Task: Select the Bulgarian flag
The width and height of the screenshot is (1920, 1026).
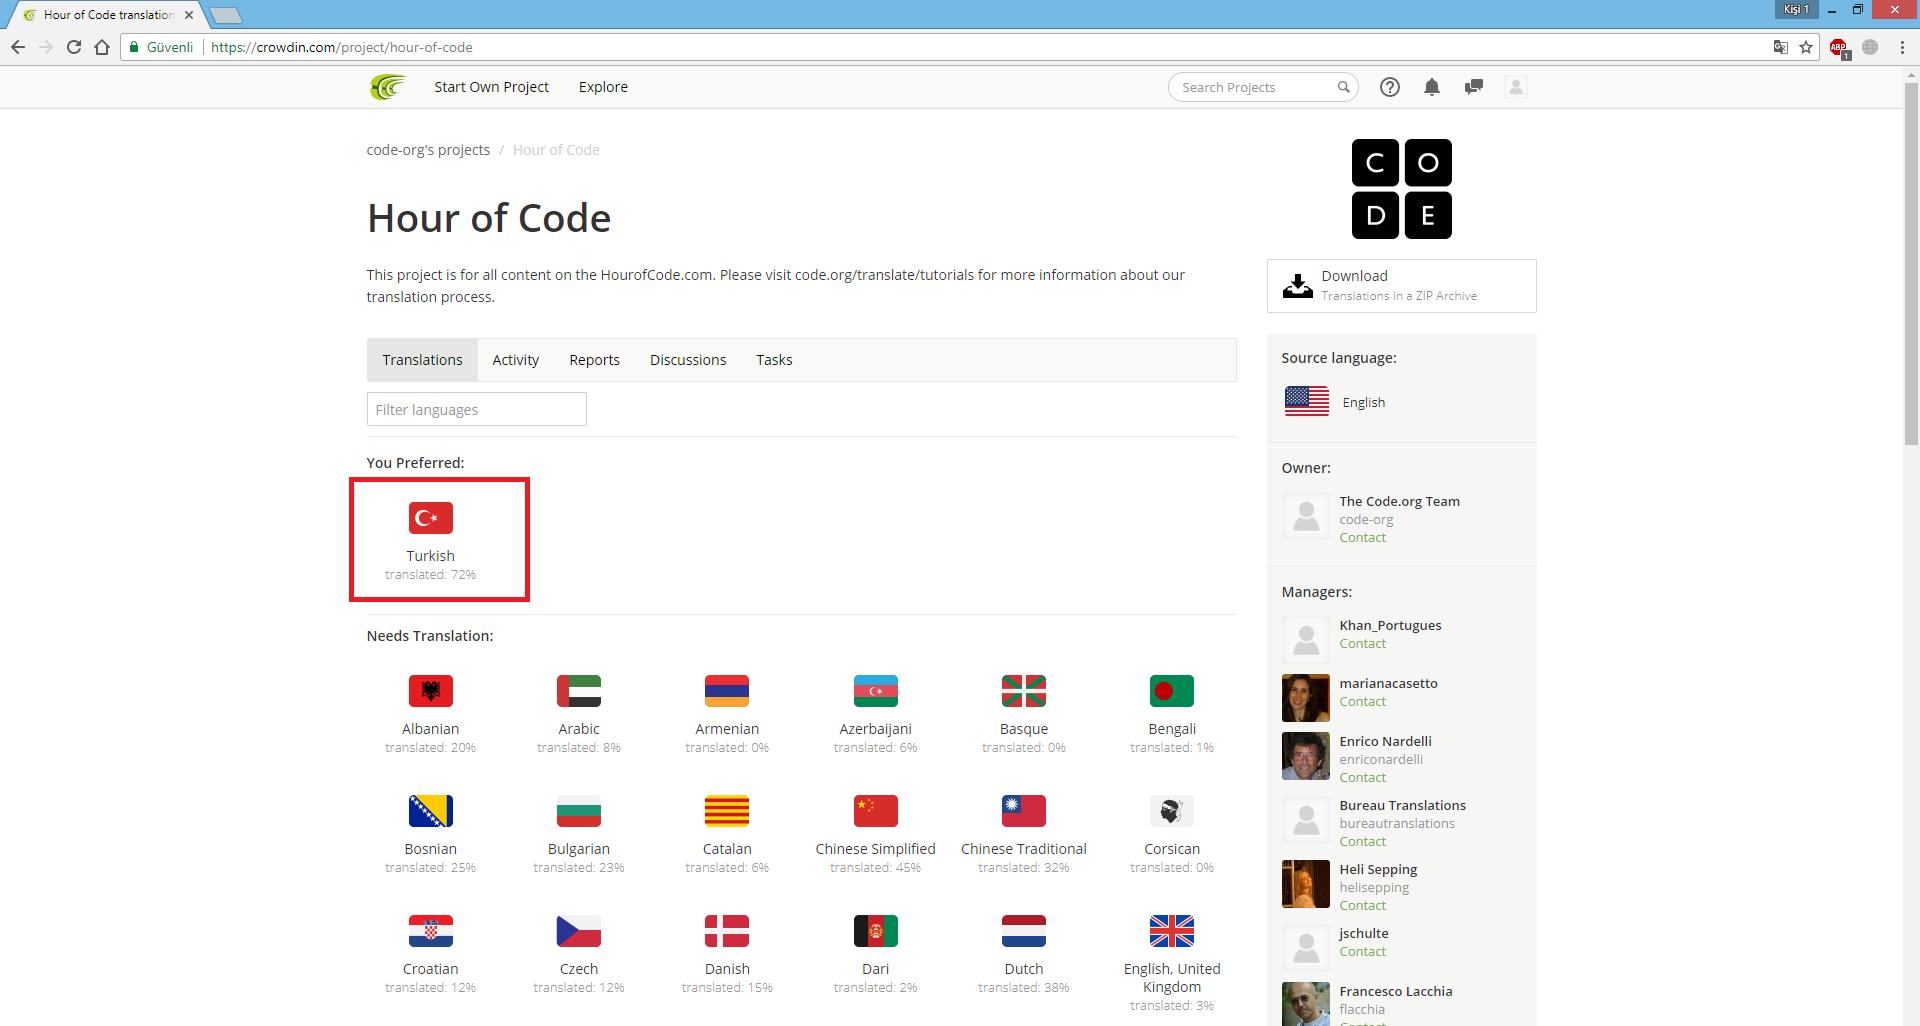Action: click(579, 811)
